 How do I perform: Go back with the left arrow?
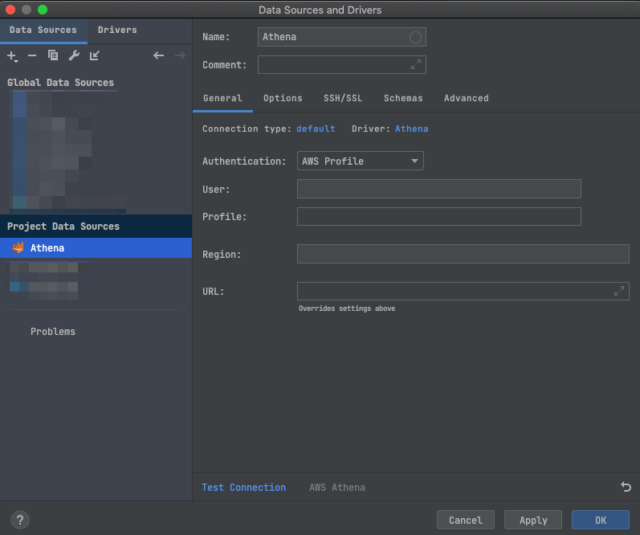[158, 55]
